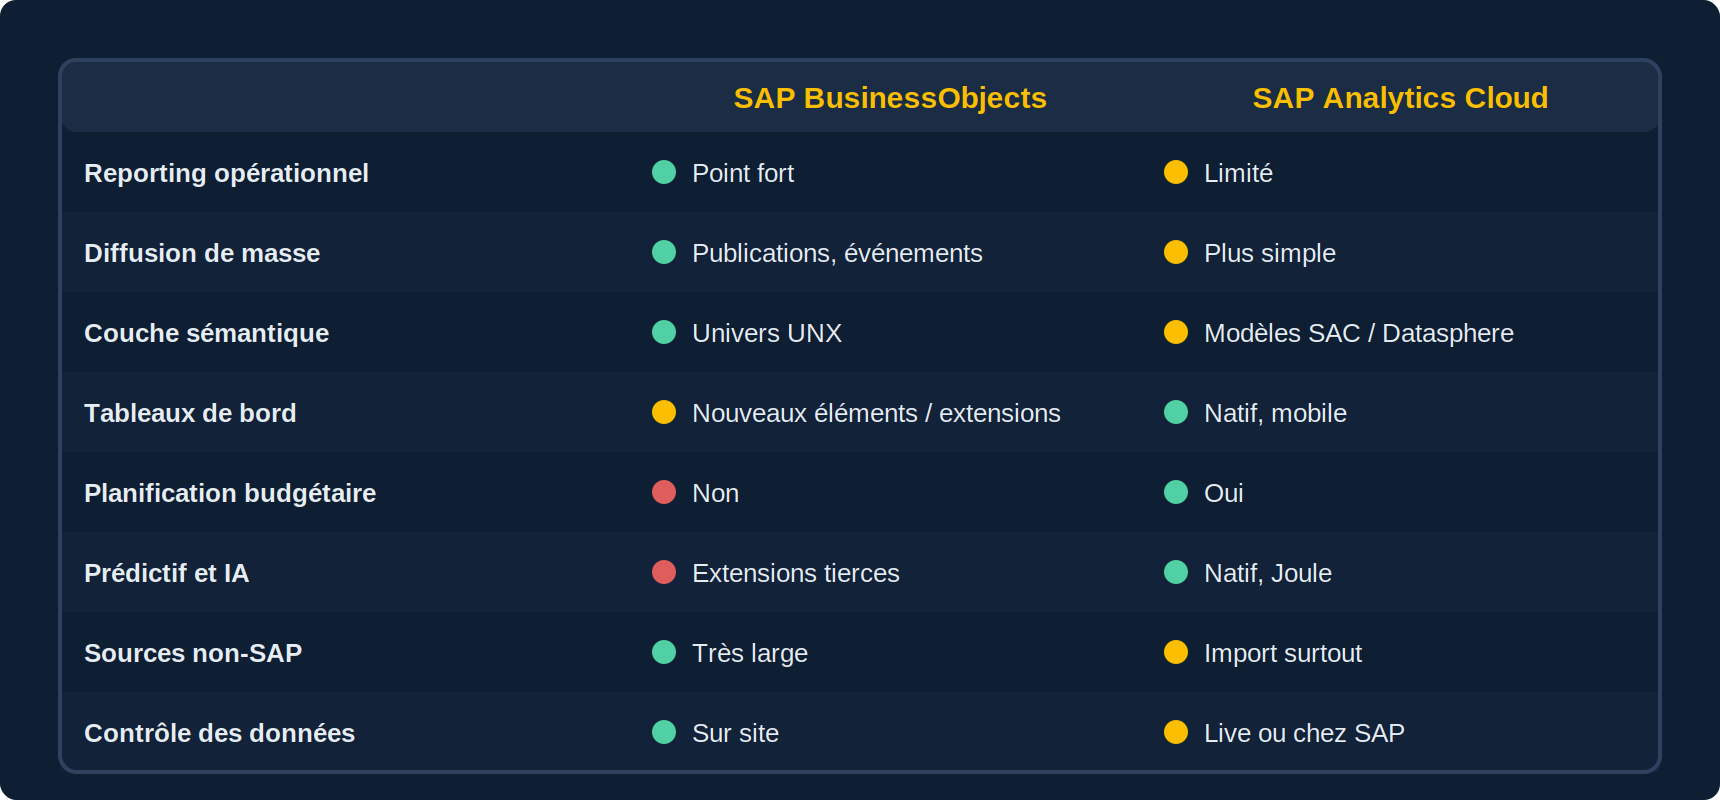1720x800 pixels.
Task: Click the Natif, mobile cell text
Action: [1275, 413]
